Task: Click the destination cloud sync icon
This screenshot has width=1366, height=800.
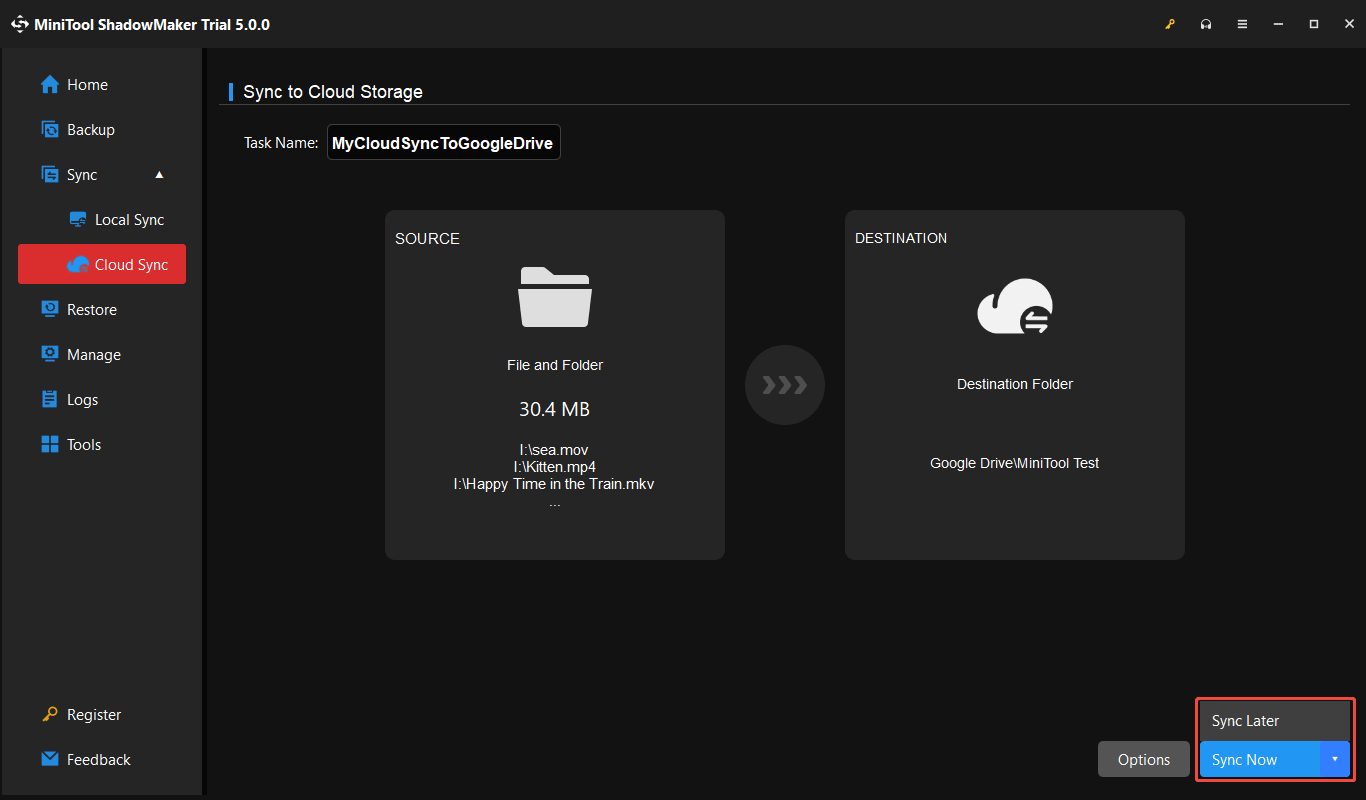Action: (1015, 307)
